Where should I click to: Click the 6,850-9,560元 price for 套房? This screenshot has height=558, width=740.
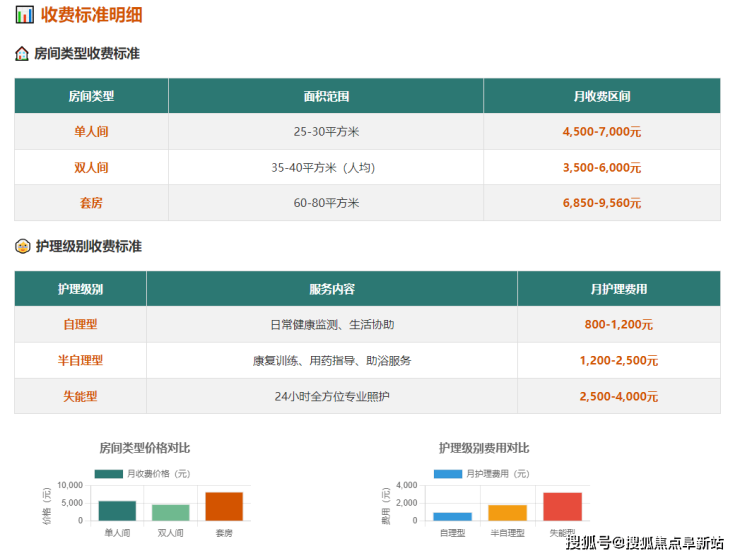(602, 203)
